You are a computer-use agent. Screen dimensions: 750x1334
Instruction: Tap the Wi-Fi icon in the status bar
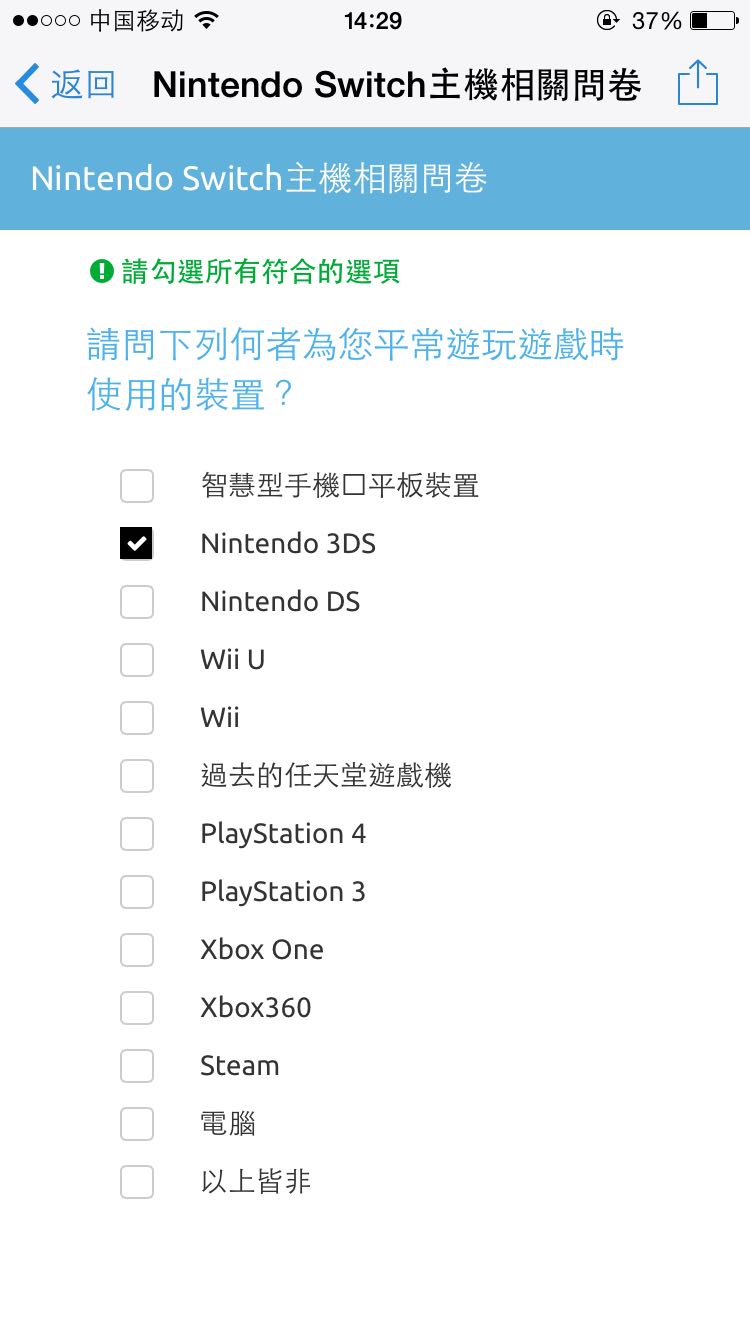point(207,20)
